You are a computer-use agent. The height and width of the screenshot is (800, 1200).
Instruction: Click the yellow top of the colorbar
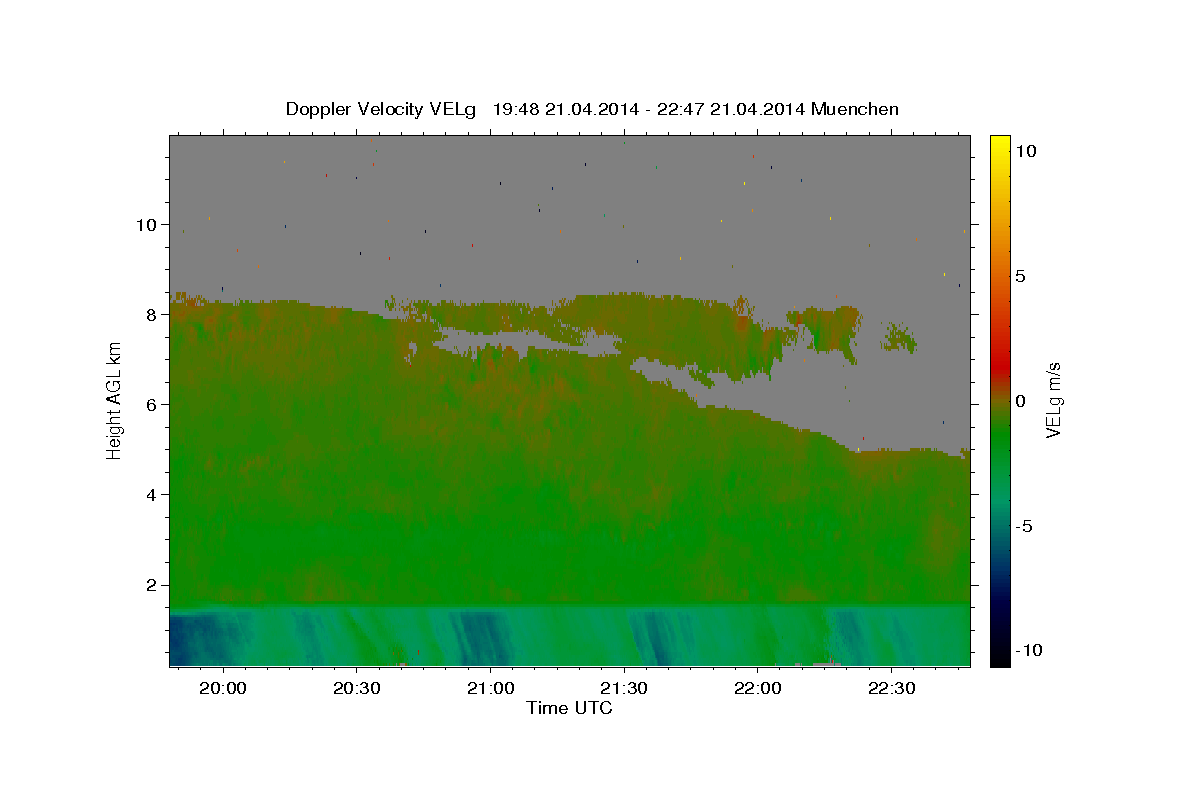coord(999,143)
